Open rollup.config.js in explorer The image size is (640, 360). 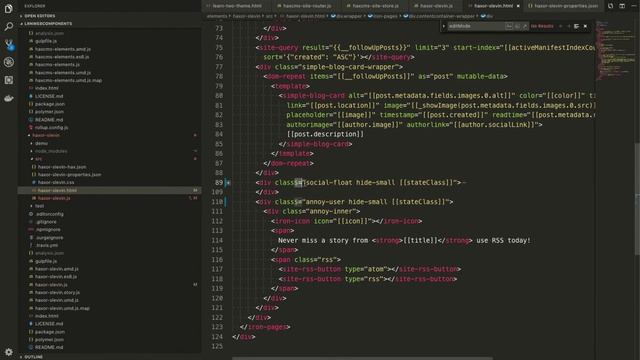point(51,128)
